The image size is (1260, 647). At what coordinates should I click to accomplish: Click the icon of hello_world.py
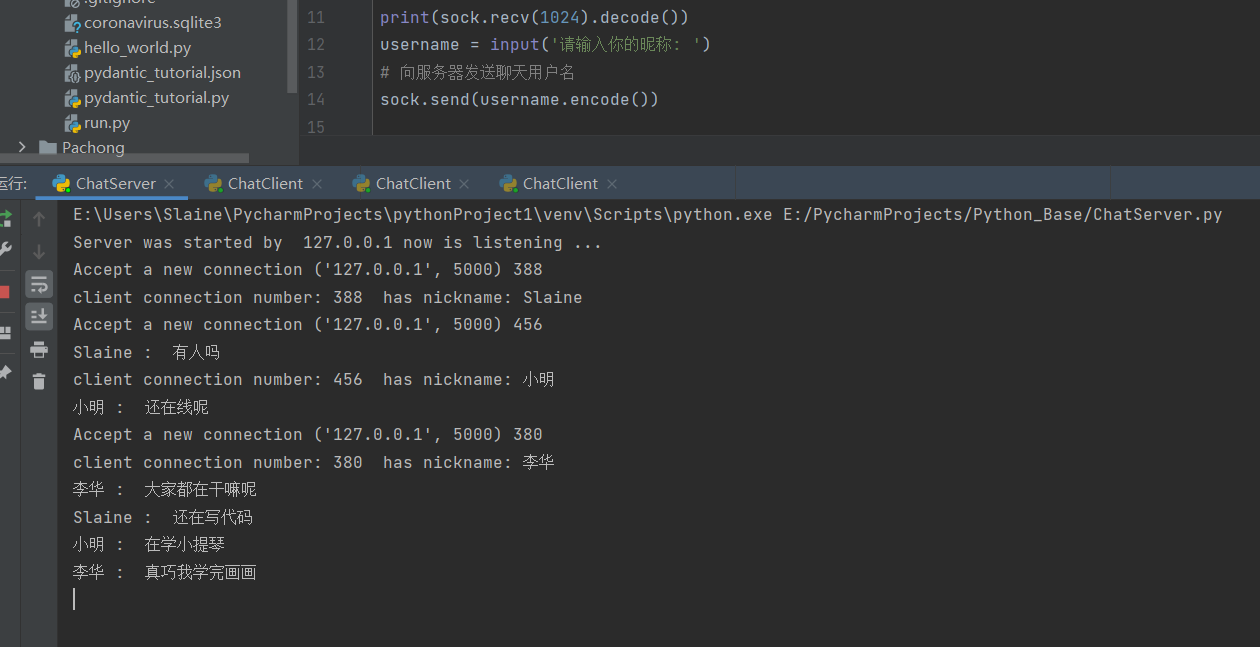72,48
